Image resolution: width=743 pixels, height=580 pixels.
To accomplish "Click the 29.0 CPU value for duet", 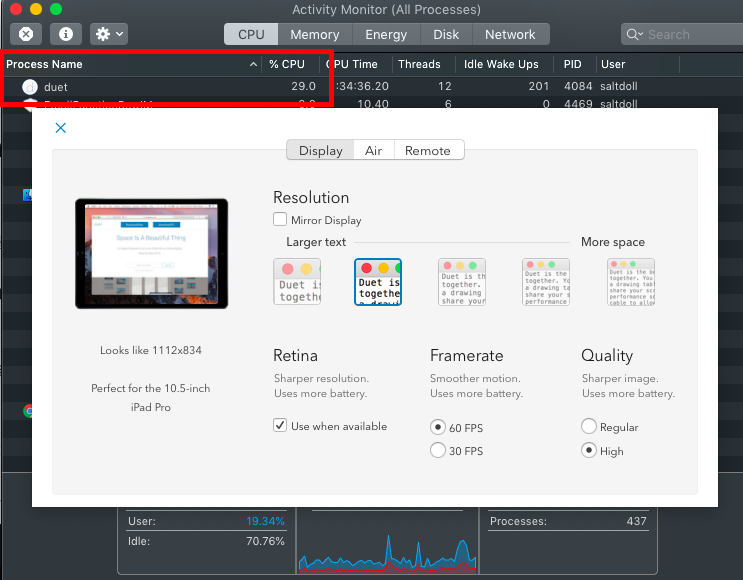I will pyautogui.click(x=303, y=86).
